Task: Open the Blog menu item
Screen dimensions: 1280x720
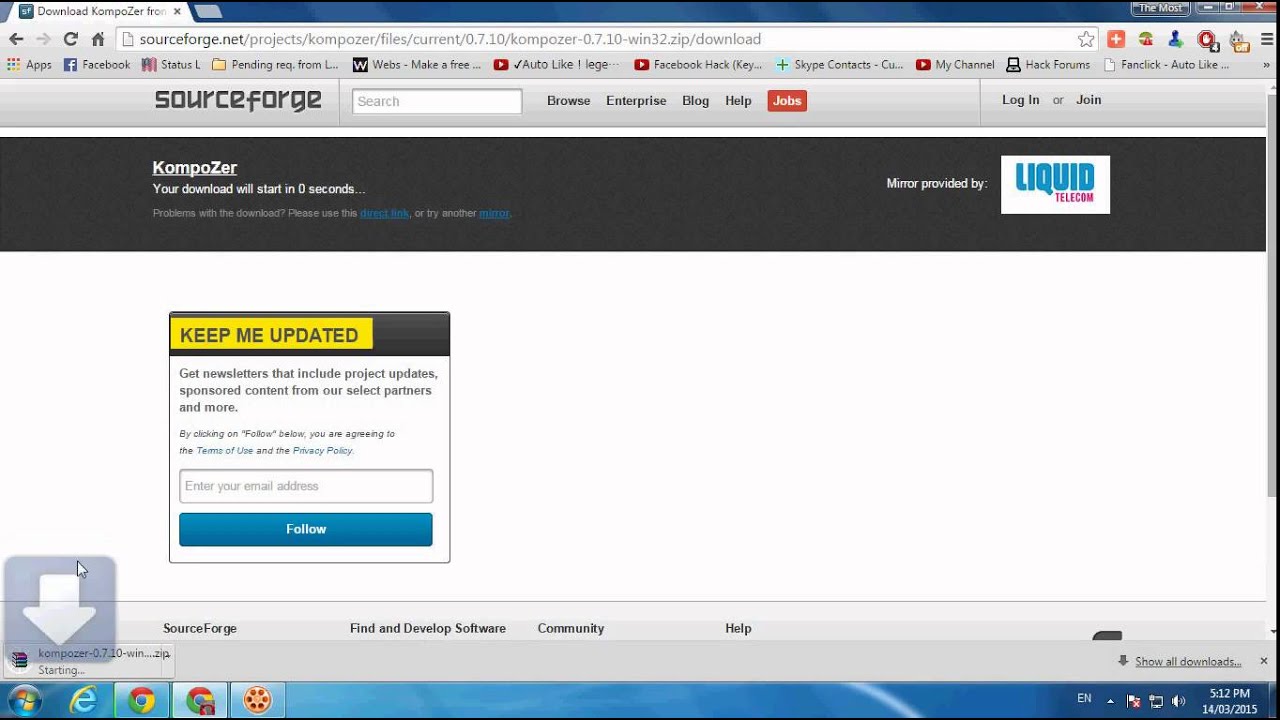Action: tap(695, 101)
